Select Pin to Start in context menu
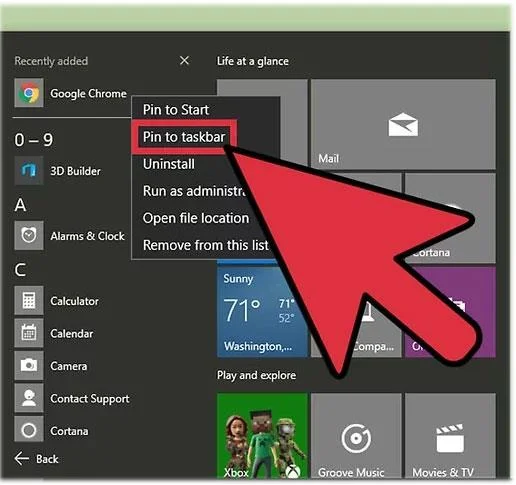 (x=176, y=110)
